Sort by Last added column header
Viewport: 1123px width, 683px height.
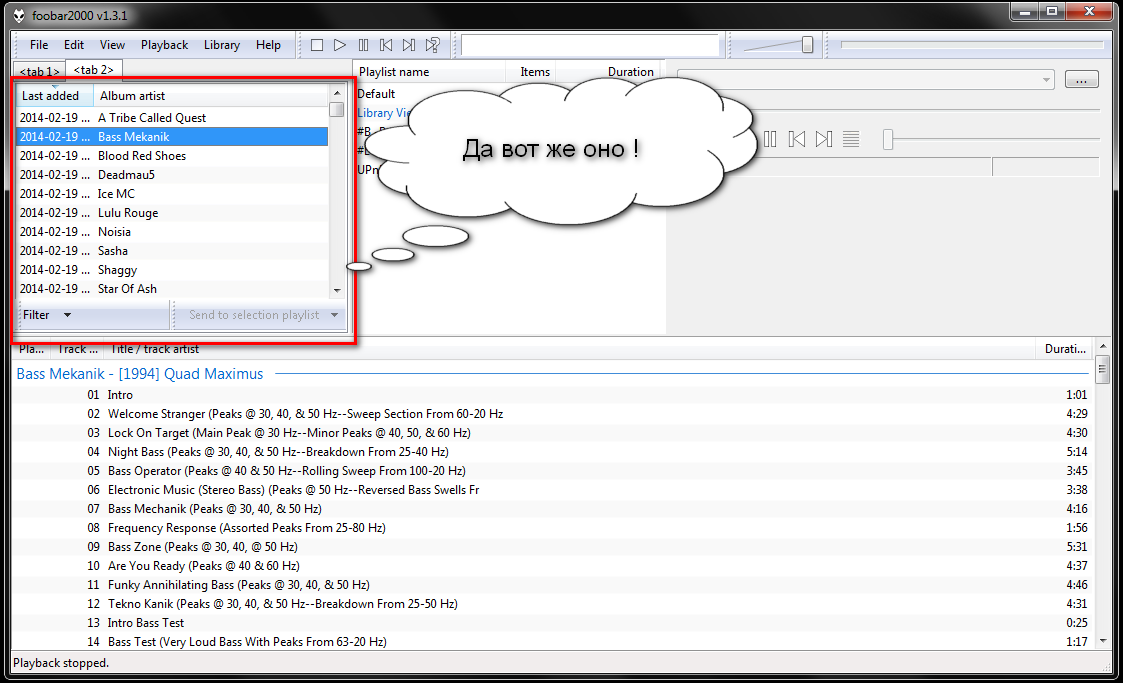(54, 96)
